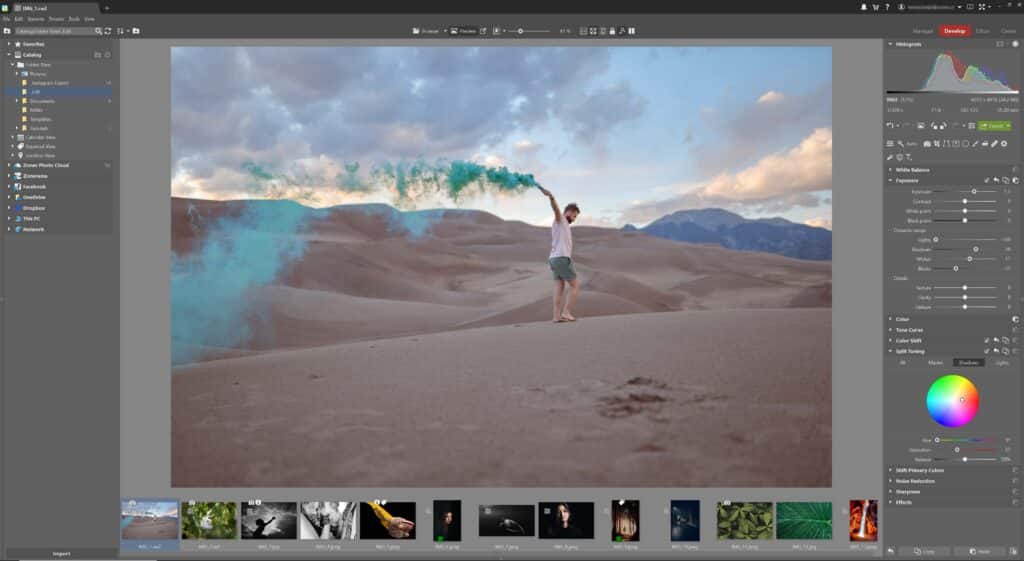Toggle the Noise Reduction group switch
The height and width of the screenshot is (561, 1024).
(1016, 481)
